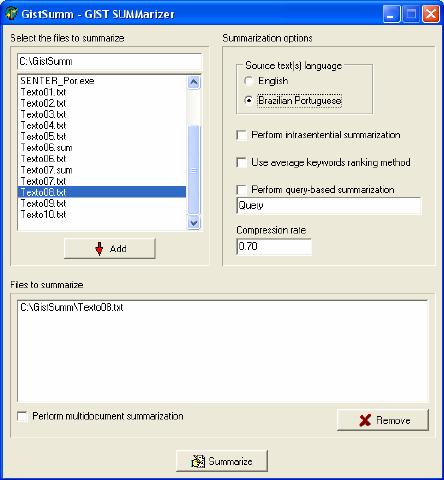444x480 pixels.
Task: Select Brazilian Portuguese radio button
Action: click(x=248, y=100)
